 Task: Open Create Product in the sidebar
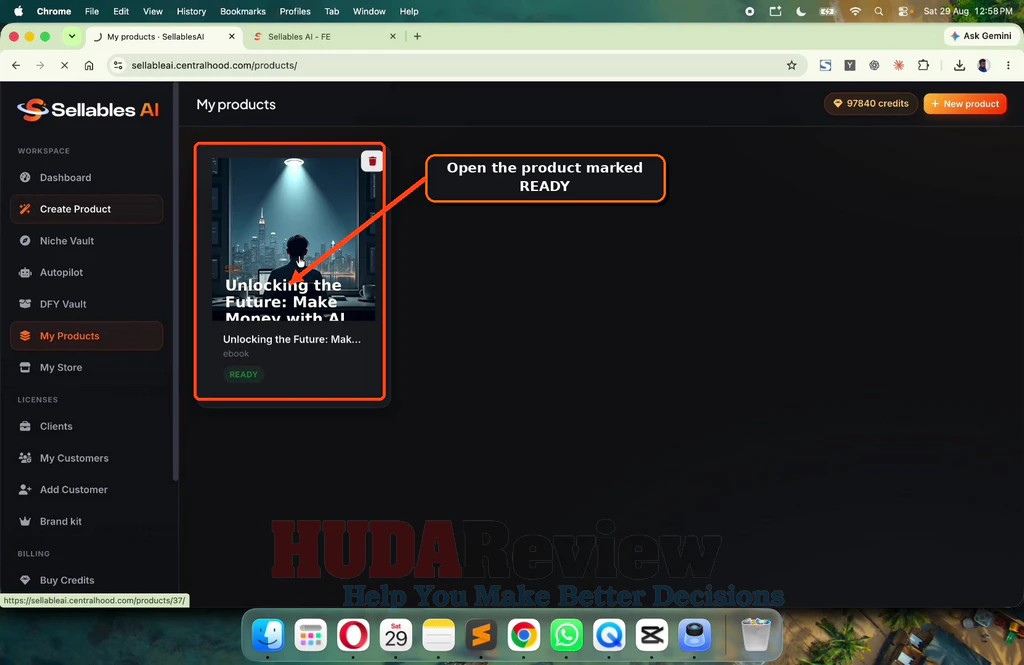pyautogui.click(x=86, y=209)
